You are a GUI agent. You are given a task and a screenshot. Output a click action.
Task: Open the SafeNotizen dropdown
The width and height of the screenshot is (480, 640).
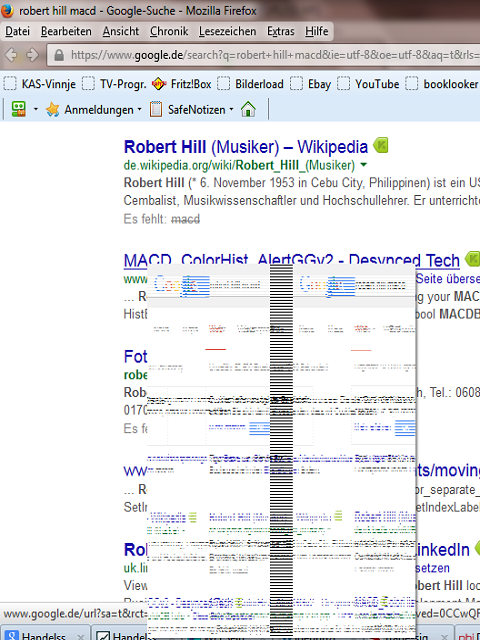click(x=191, y=109)
